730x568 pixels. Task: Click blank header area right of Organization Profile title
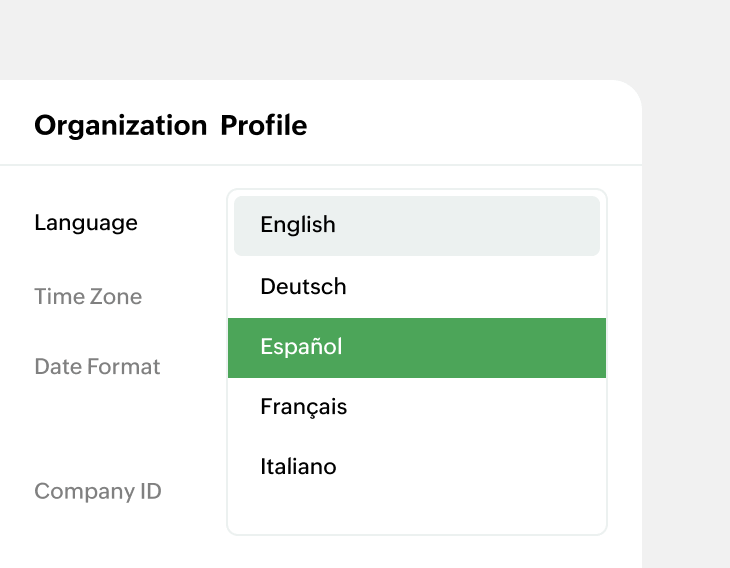470,125
